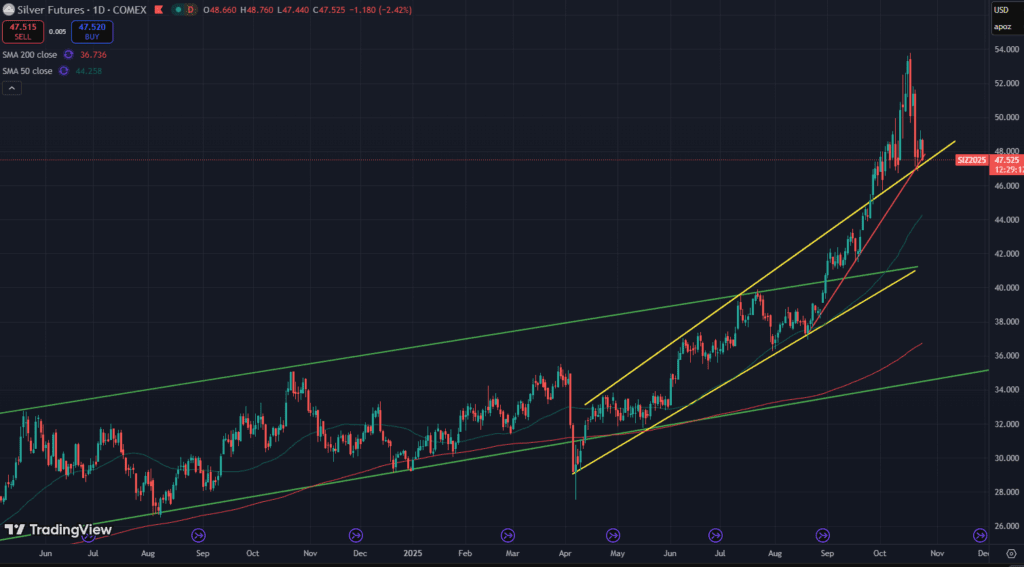Open the contract roll marker near March 2025

[507, 535]
